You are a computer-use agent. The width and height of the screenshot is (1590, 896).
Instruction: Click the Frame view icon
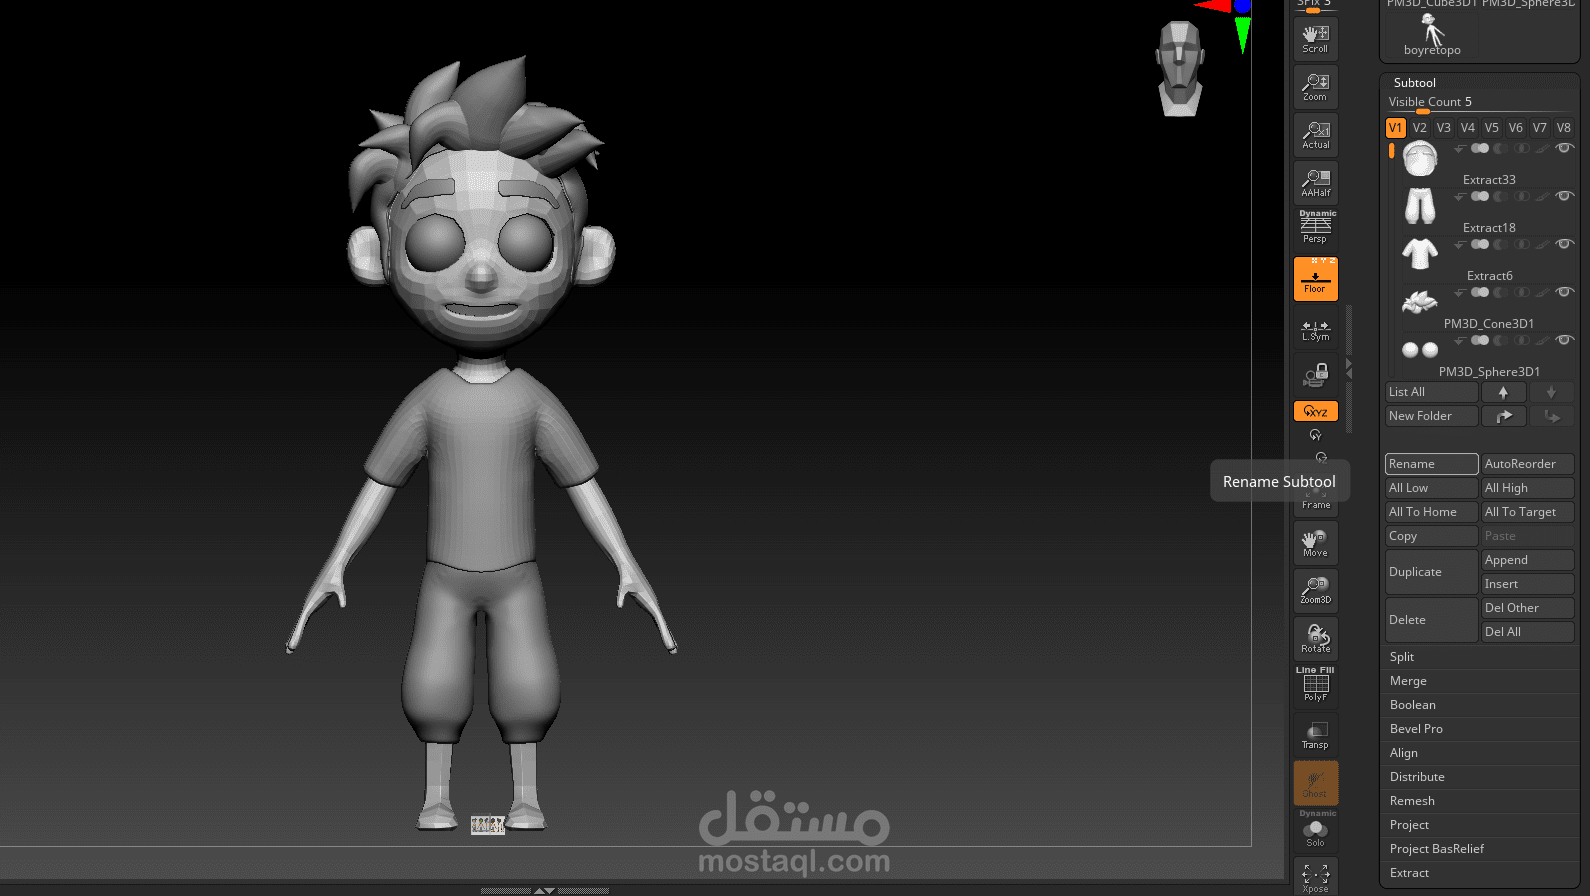tap(1315, 496)
